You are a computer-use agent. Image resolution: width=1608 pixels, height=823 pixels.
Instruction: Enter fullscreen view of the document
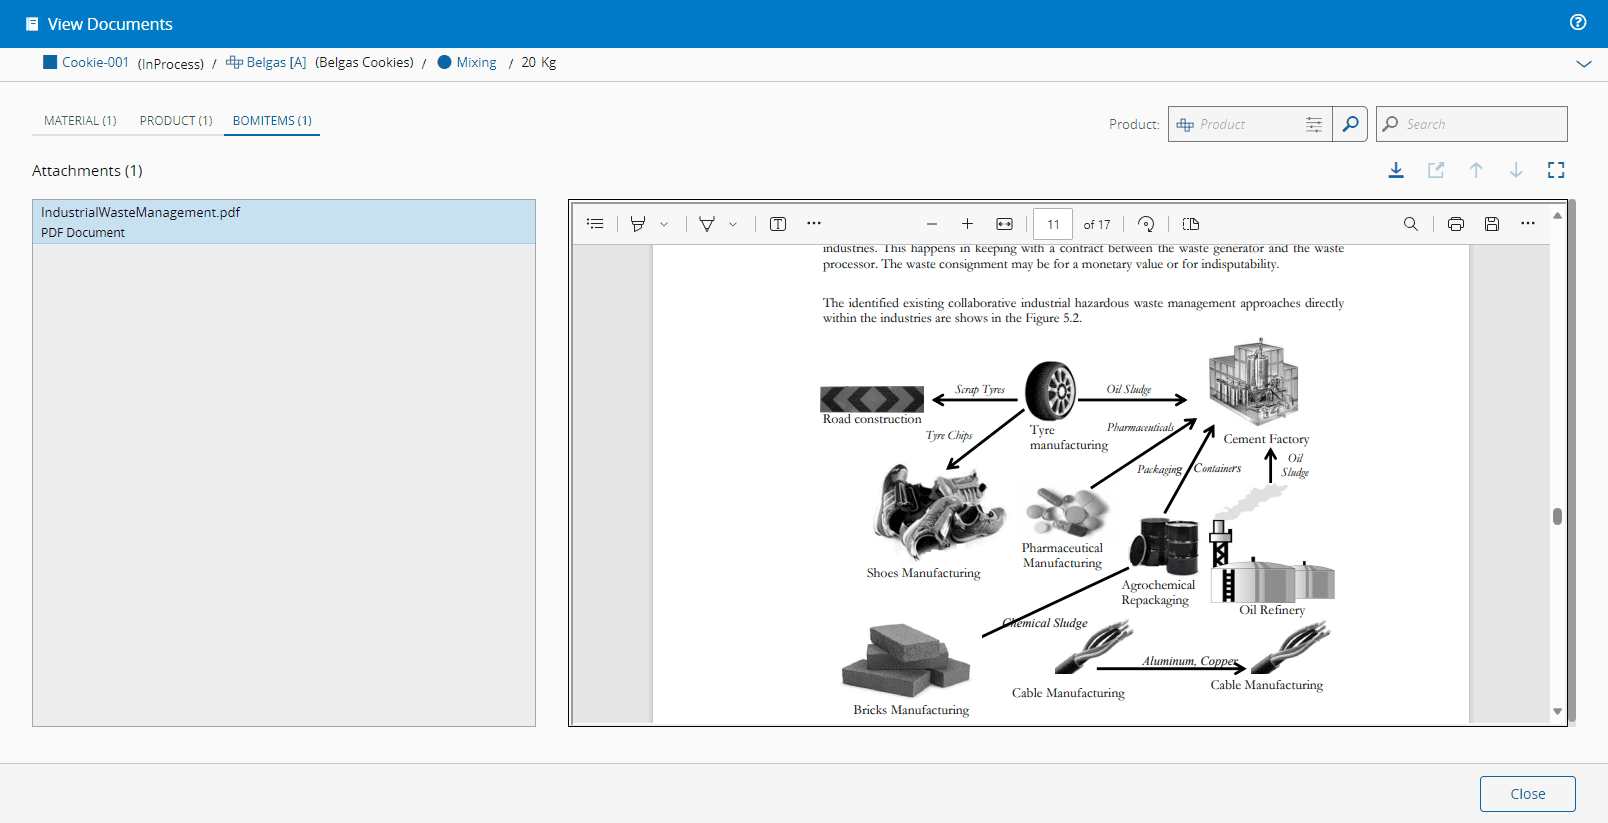pos(1555,170)
